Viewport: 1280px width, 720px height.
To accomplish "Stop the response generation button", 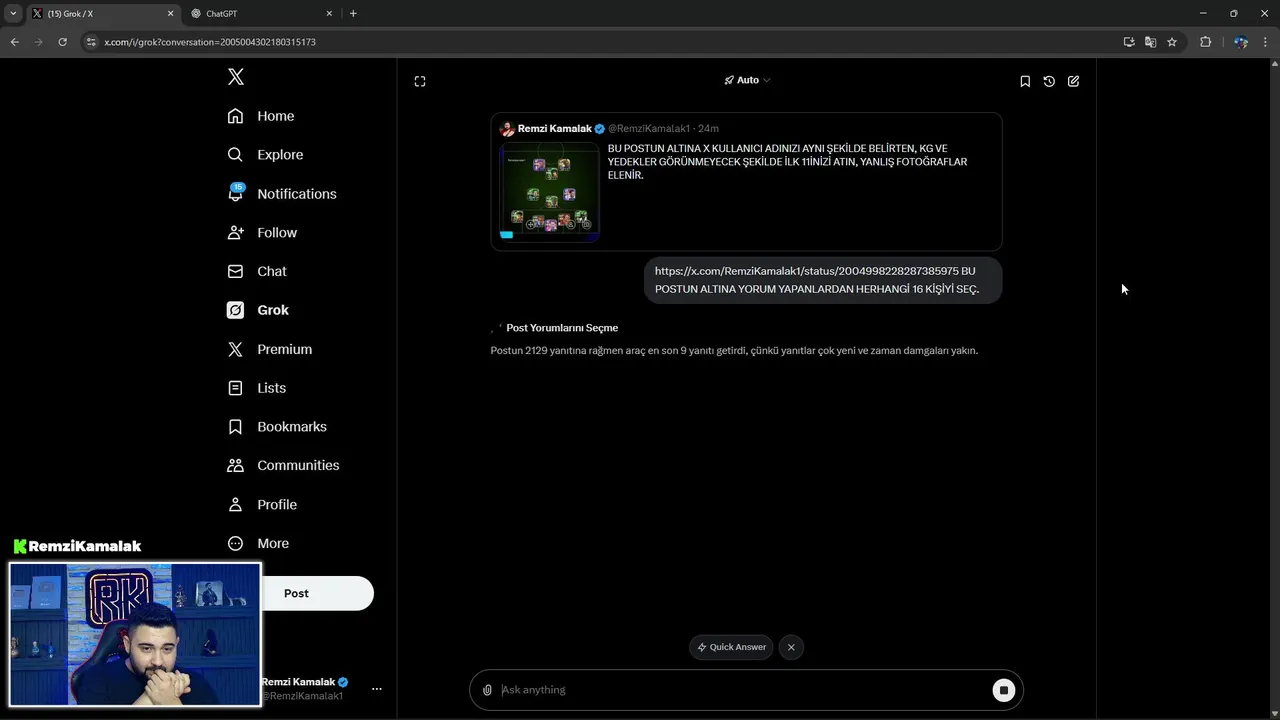I will [x=1004, y=690].
